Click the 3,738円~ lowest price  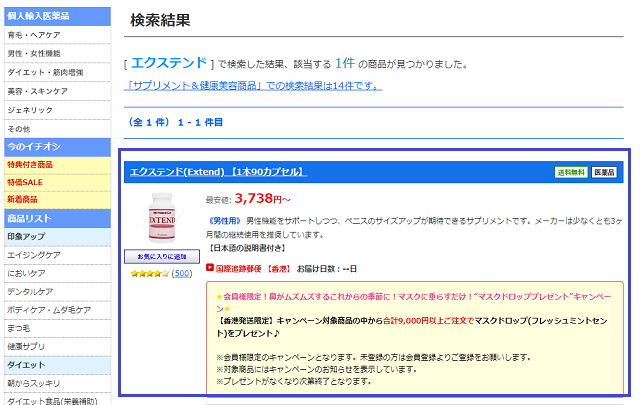[262, 199]
